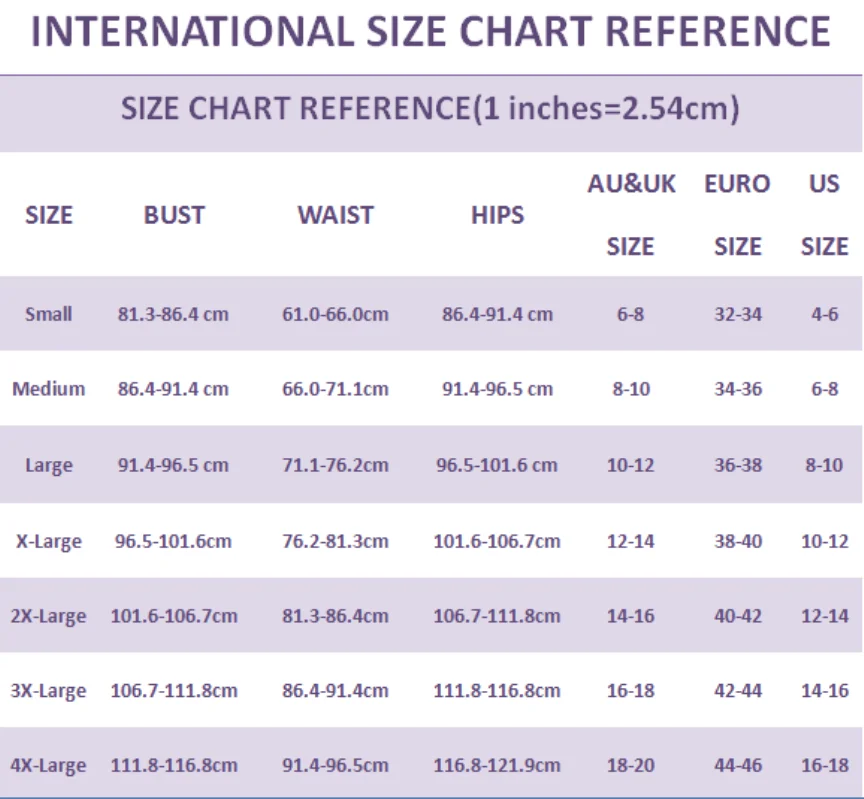Select the 2X-Large AU&UK size 14-16
Screen dimensions: 864x799
(631, 616)
